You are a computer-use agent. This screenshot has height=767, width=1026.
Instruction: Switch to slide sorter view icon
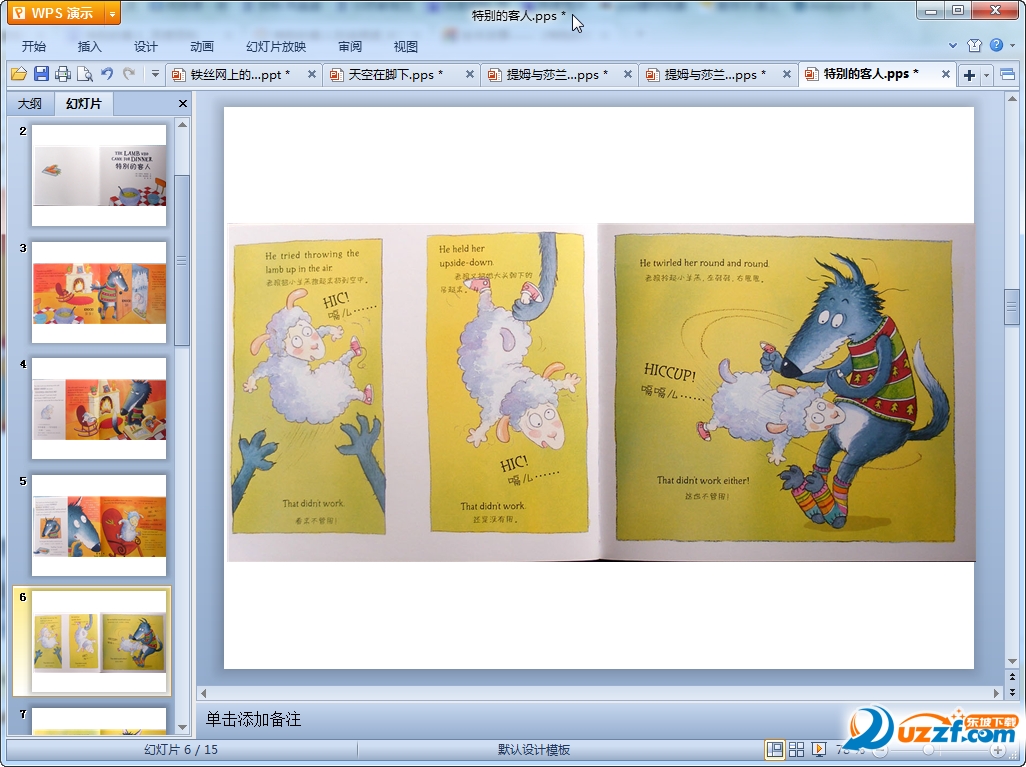(796, 749)
